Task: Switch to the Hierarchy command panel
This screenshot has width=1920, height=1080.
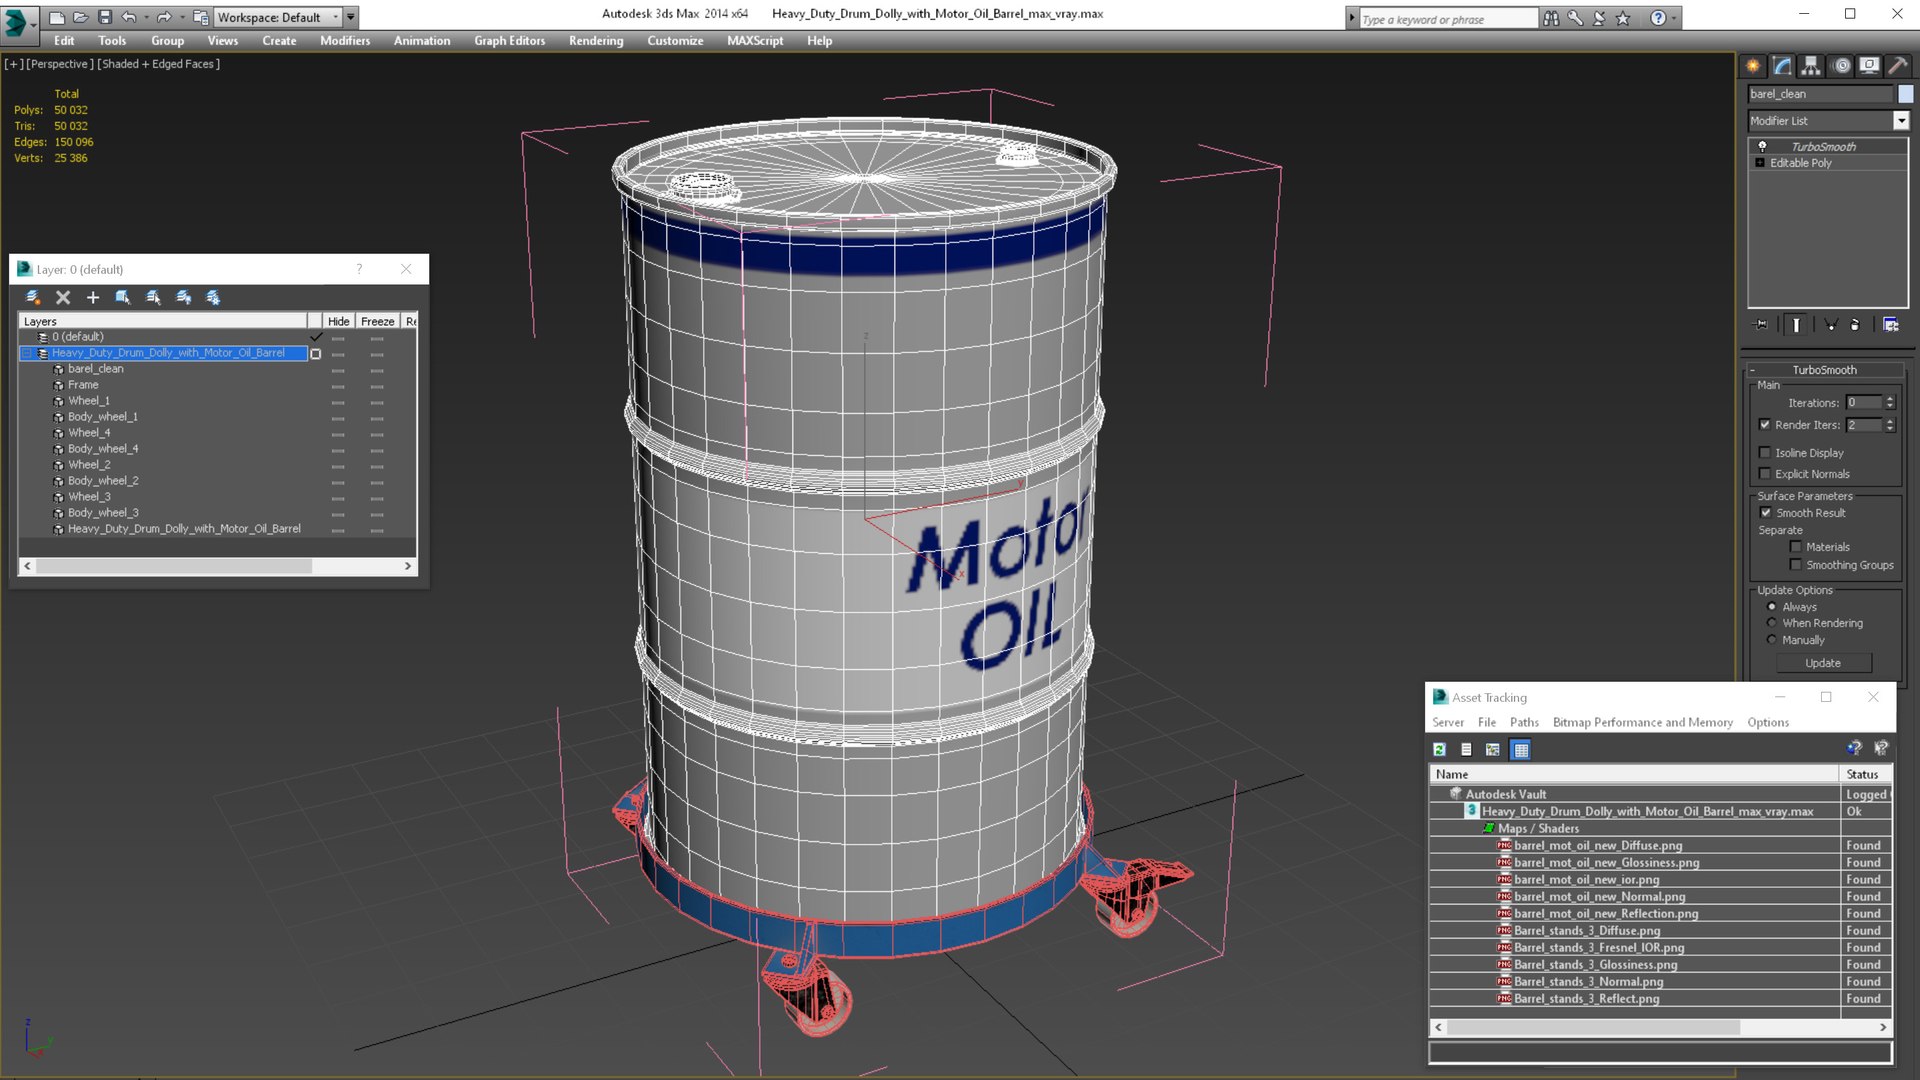Action: pyautogui.click(x=1811, y=66)
